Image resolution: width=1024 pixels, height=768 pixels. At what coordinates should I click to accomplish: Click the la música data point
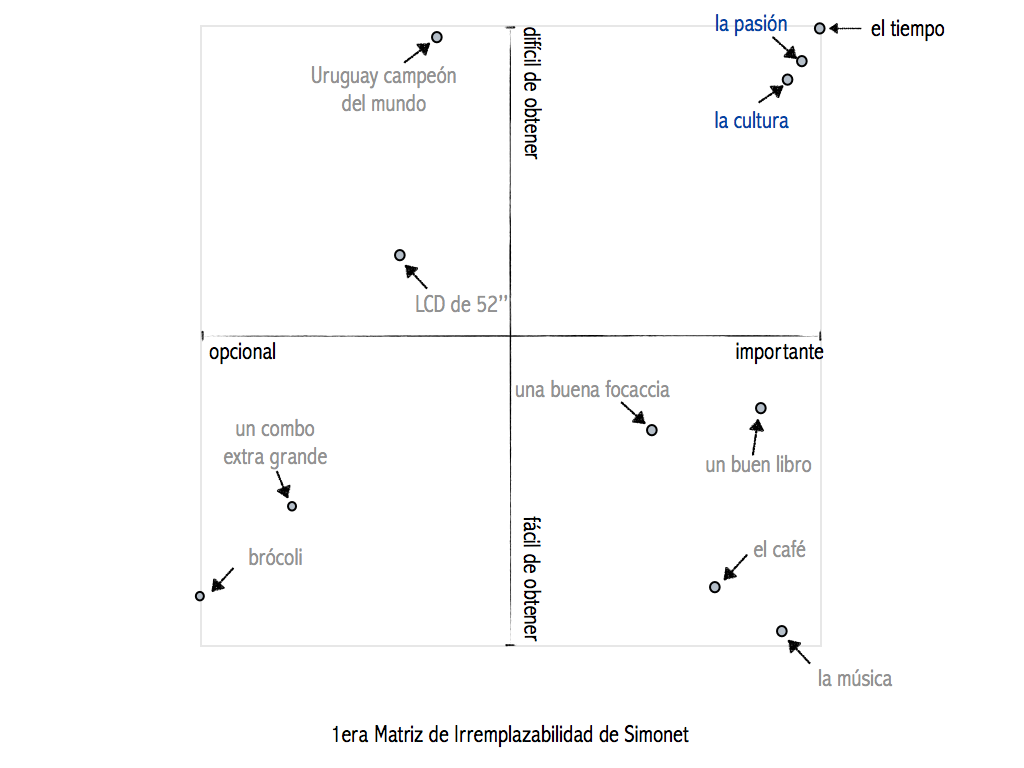pyautogui.click(x=782, y=631)
